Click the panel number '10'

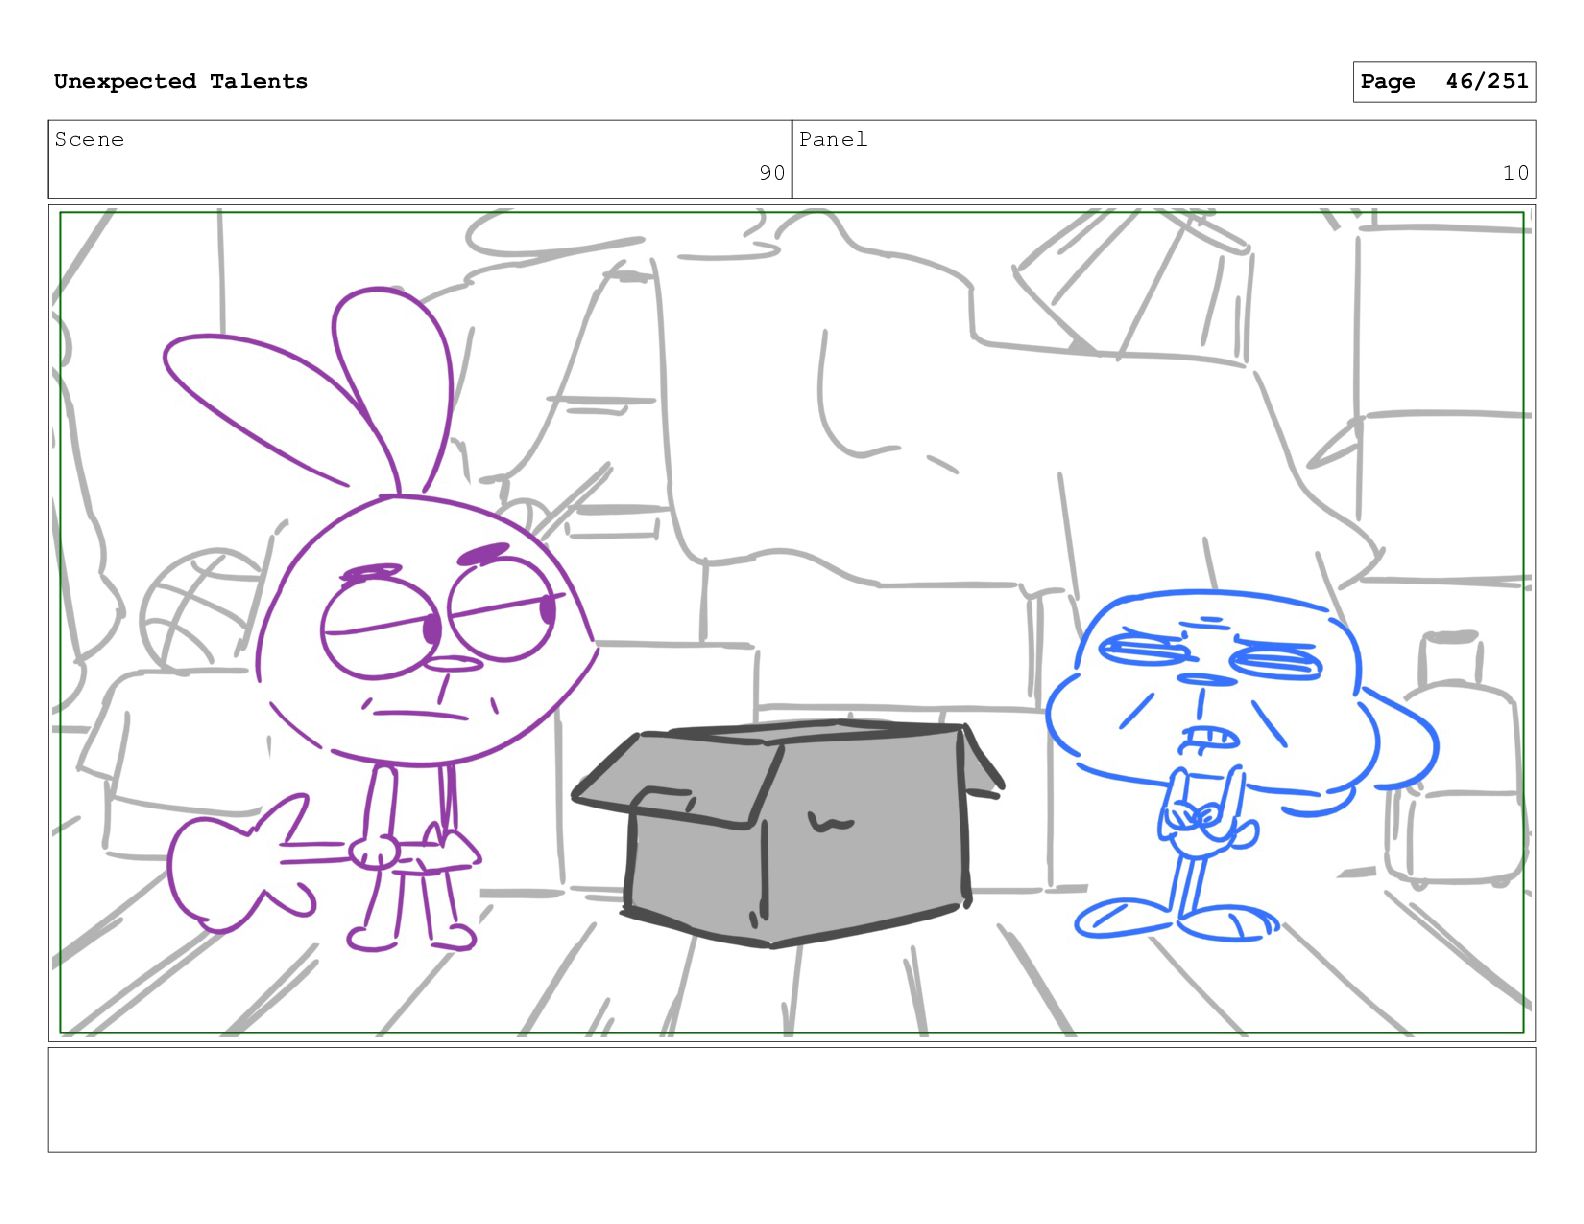point(1516,173)
